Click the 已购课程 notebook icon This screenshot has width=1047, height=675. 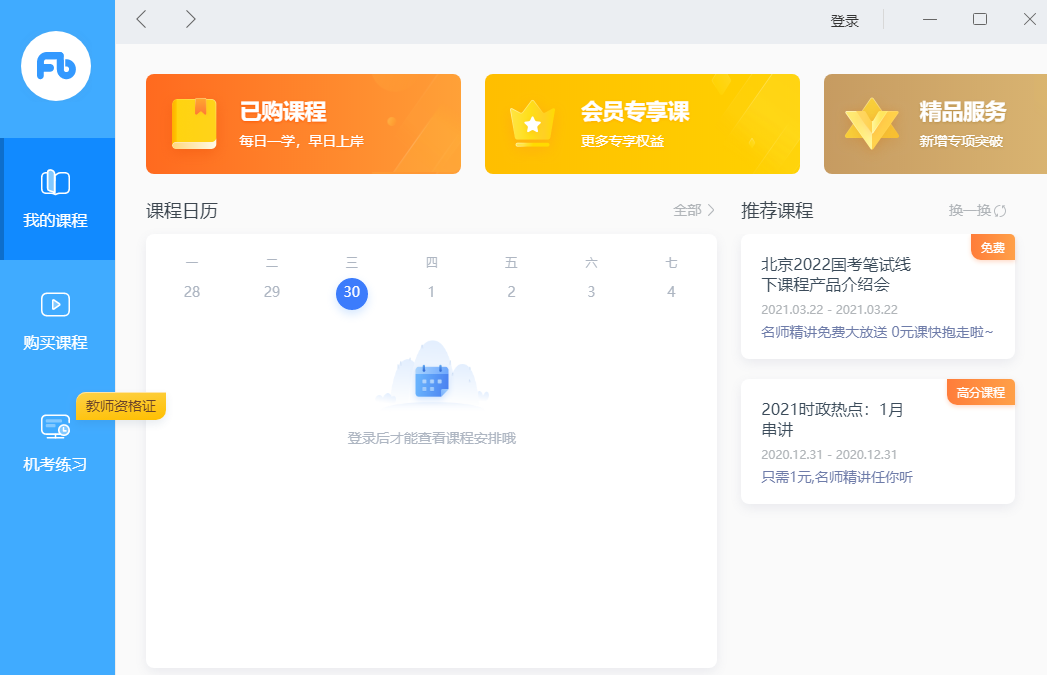(x=194, y=124)
